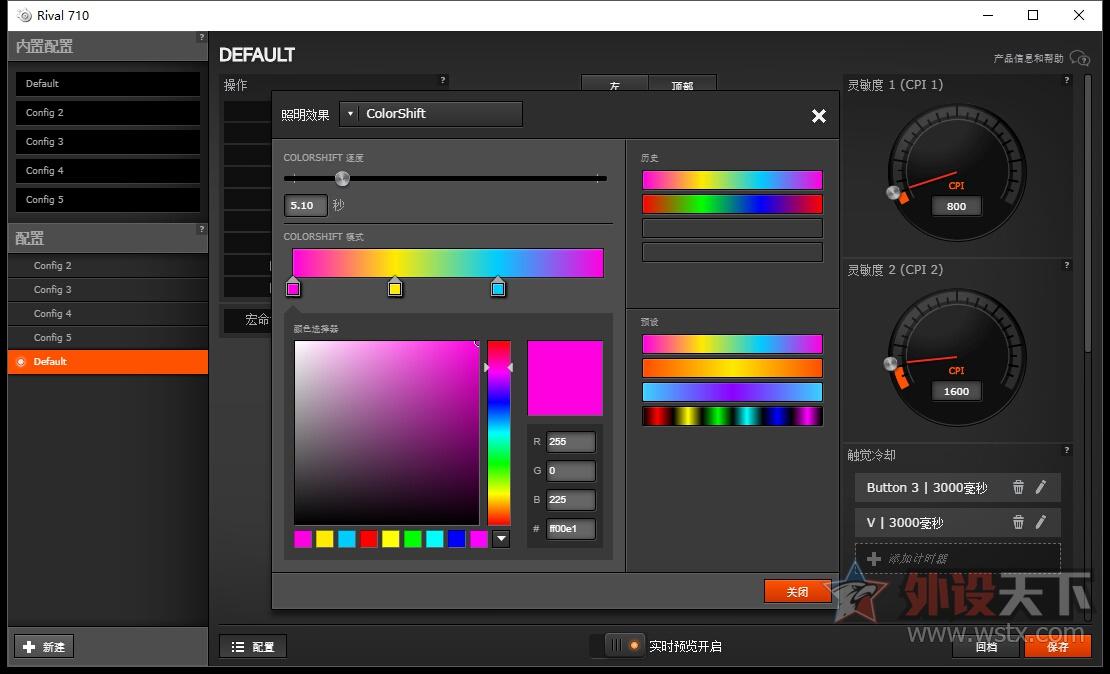Click the help icon for 灵敏度 1
The width and height of the screenshot is (1110, 674).
coord(1067,80)
